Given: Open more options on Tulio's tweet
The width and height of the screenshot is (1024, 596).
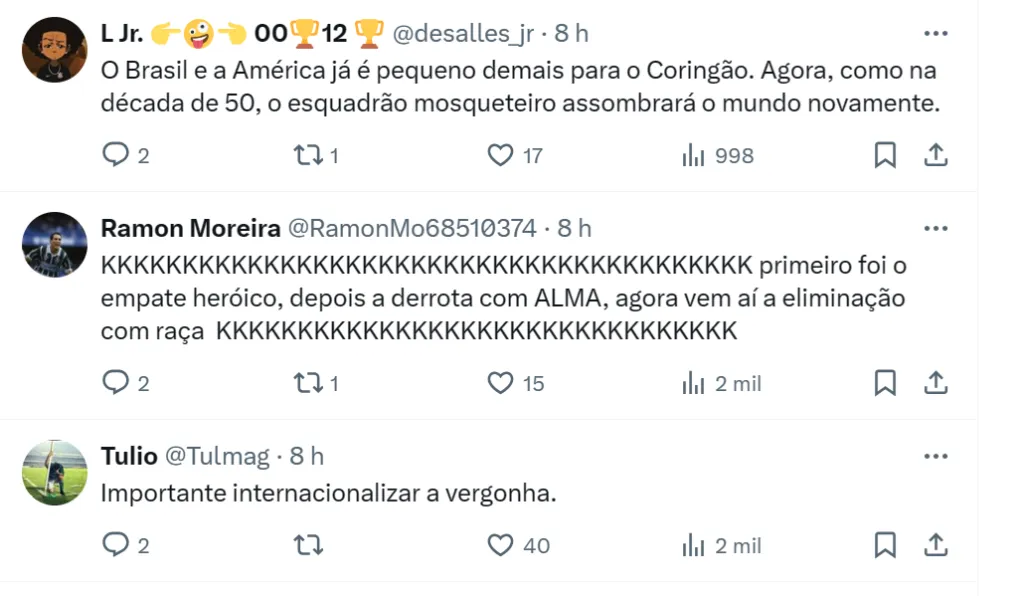Looking at the screenshot, I should point(935,457).
